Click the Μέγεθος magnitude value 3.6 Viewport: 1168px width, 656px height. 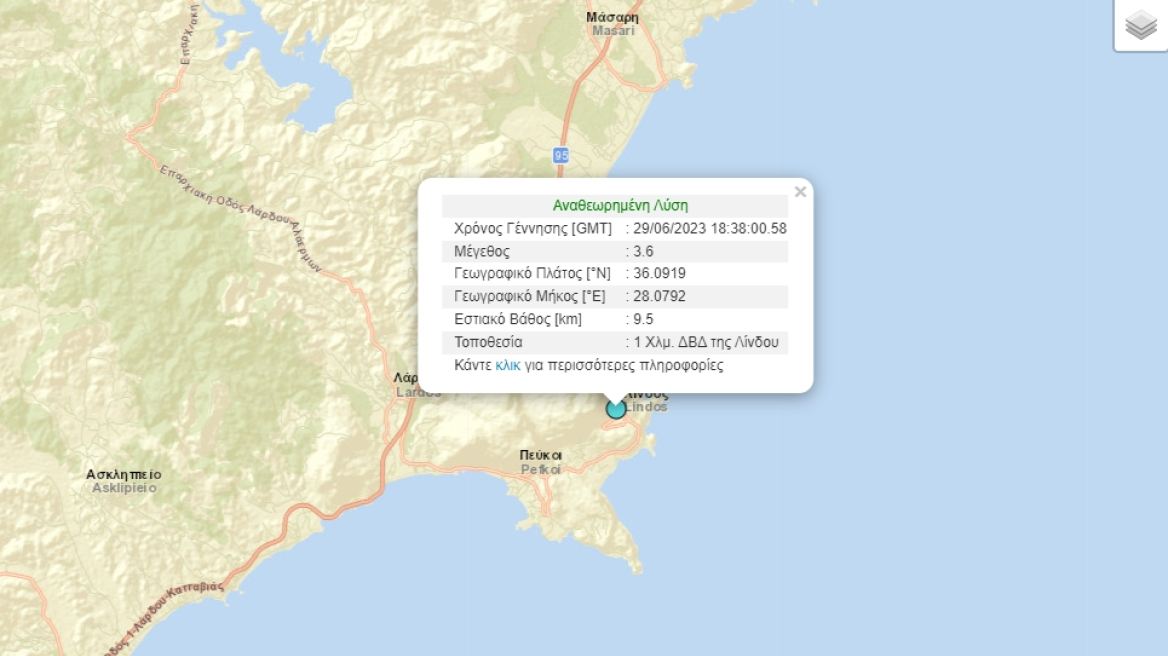643,251
